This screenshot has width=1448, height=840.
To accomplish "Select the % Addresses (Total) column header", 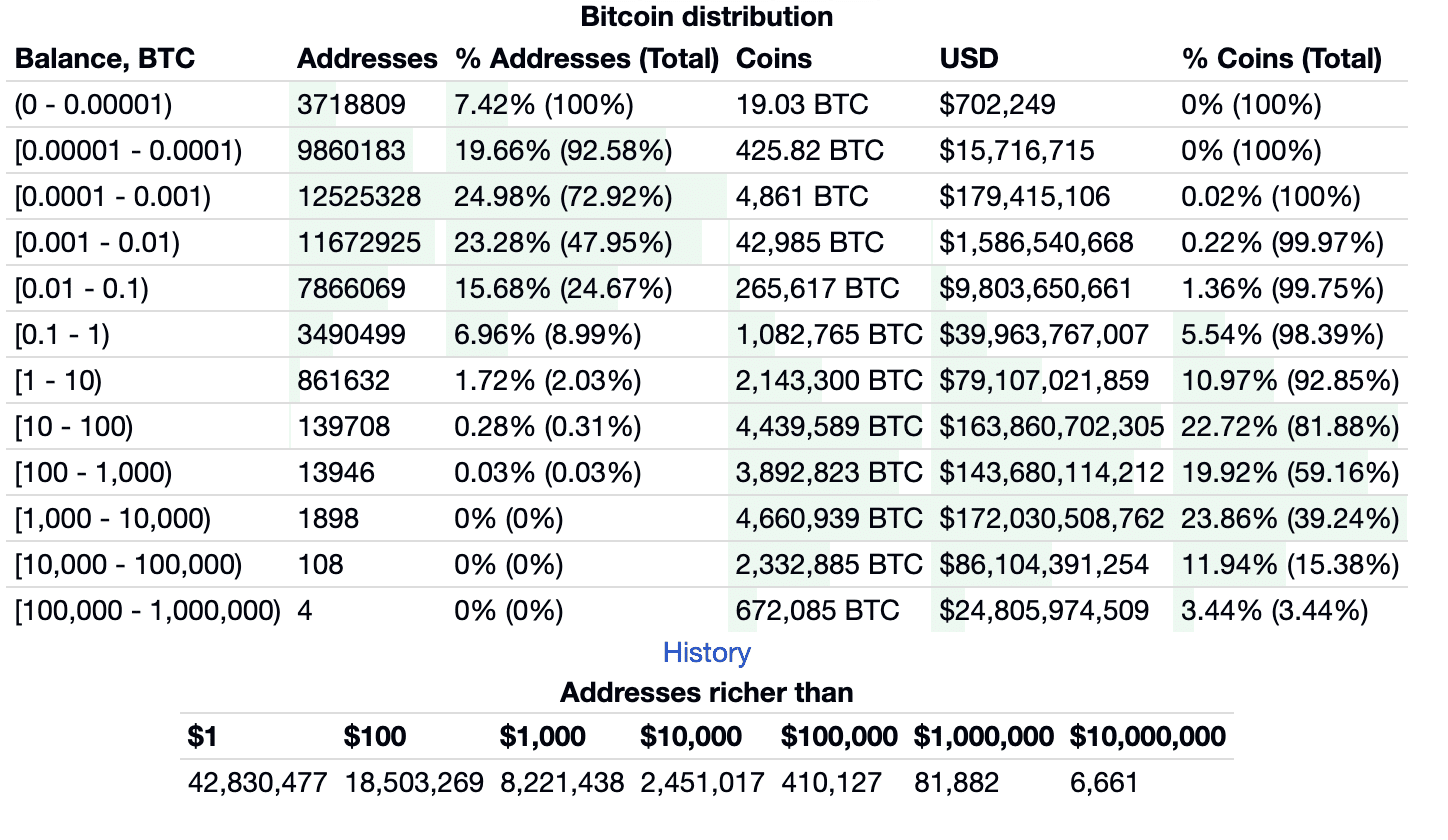I will (587, 59).
